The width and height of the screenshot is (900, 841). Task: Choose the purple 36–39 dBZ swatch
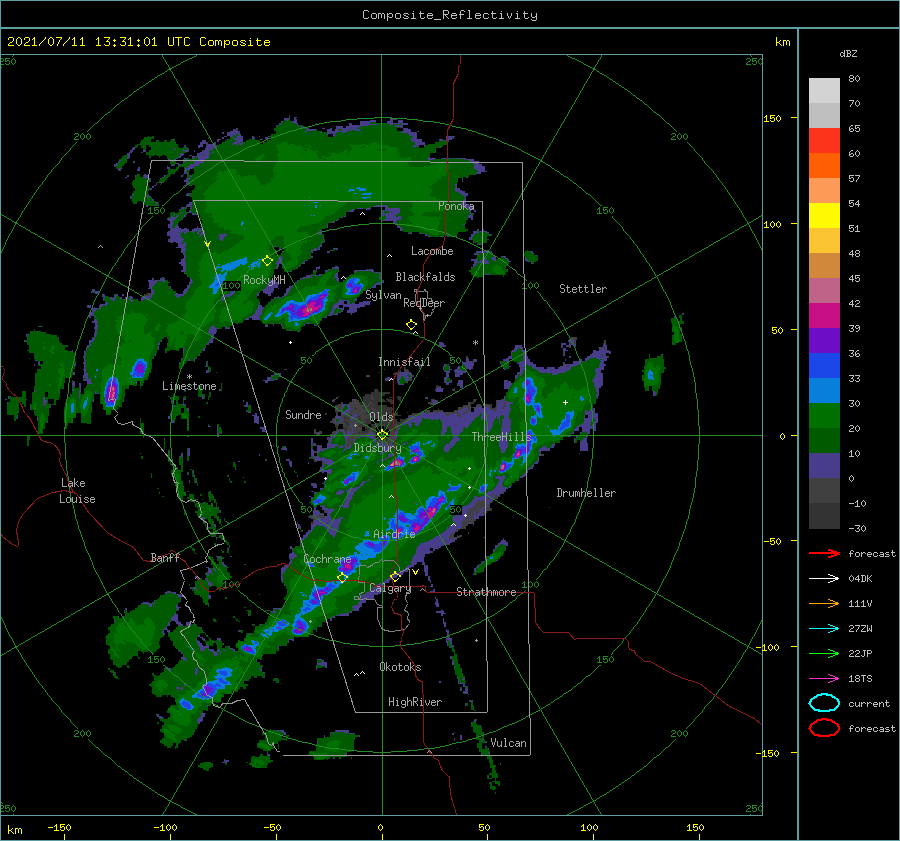(824, 341)
